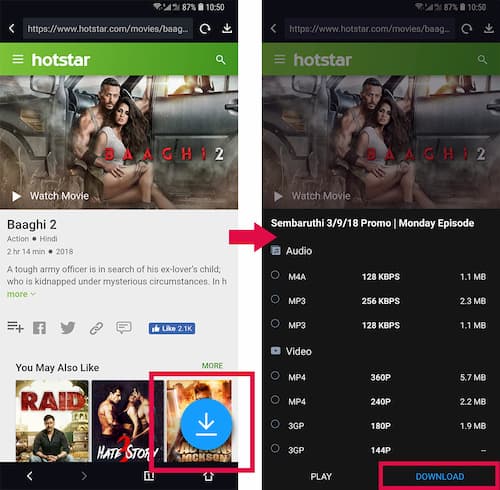The height and width of the screenshot is (490, 500).
Task: Tap the 10:50 clock in the left status bar
Action: [x=214, y=7]
